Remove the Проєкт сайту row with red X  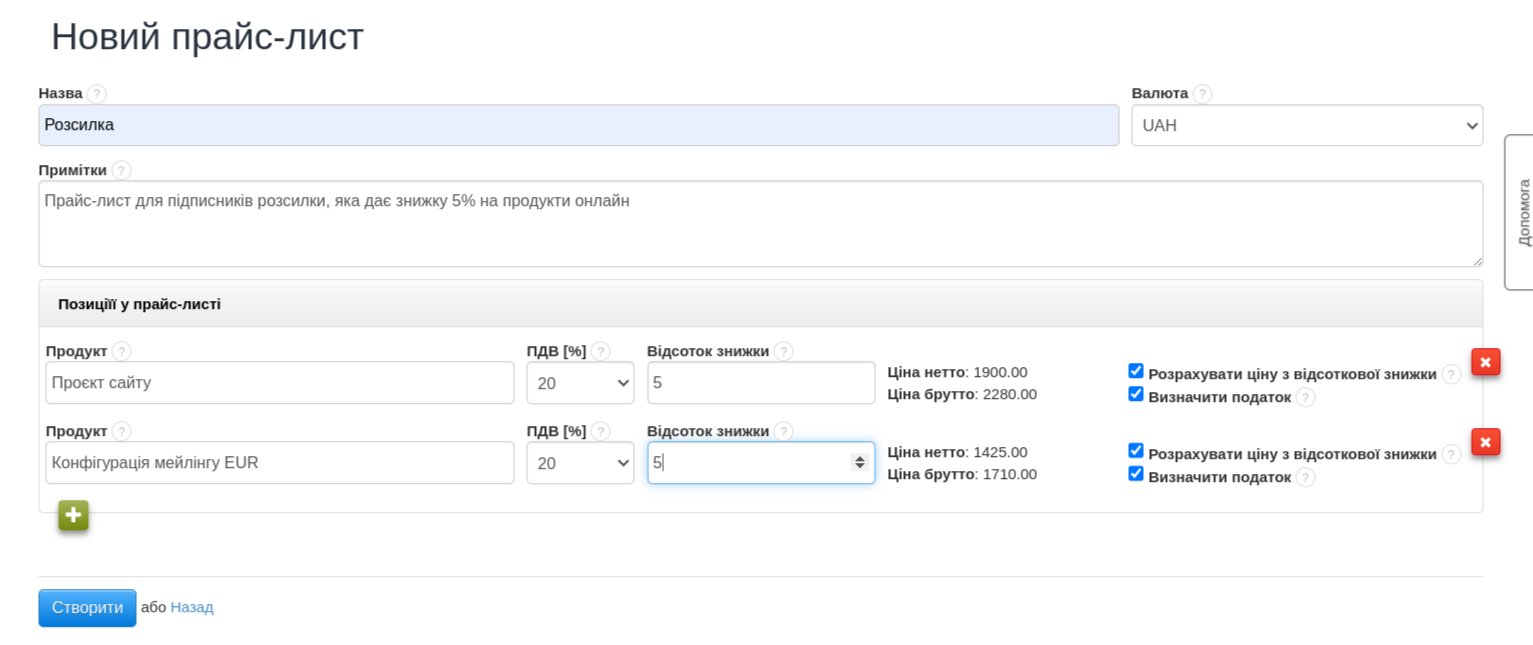[1485, 362]
